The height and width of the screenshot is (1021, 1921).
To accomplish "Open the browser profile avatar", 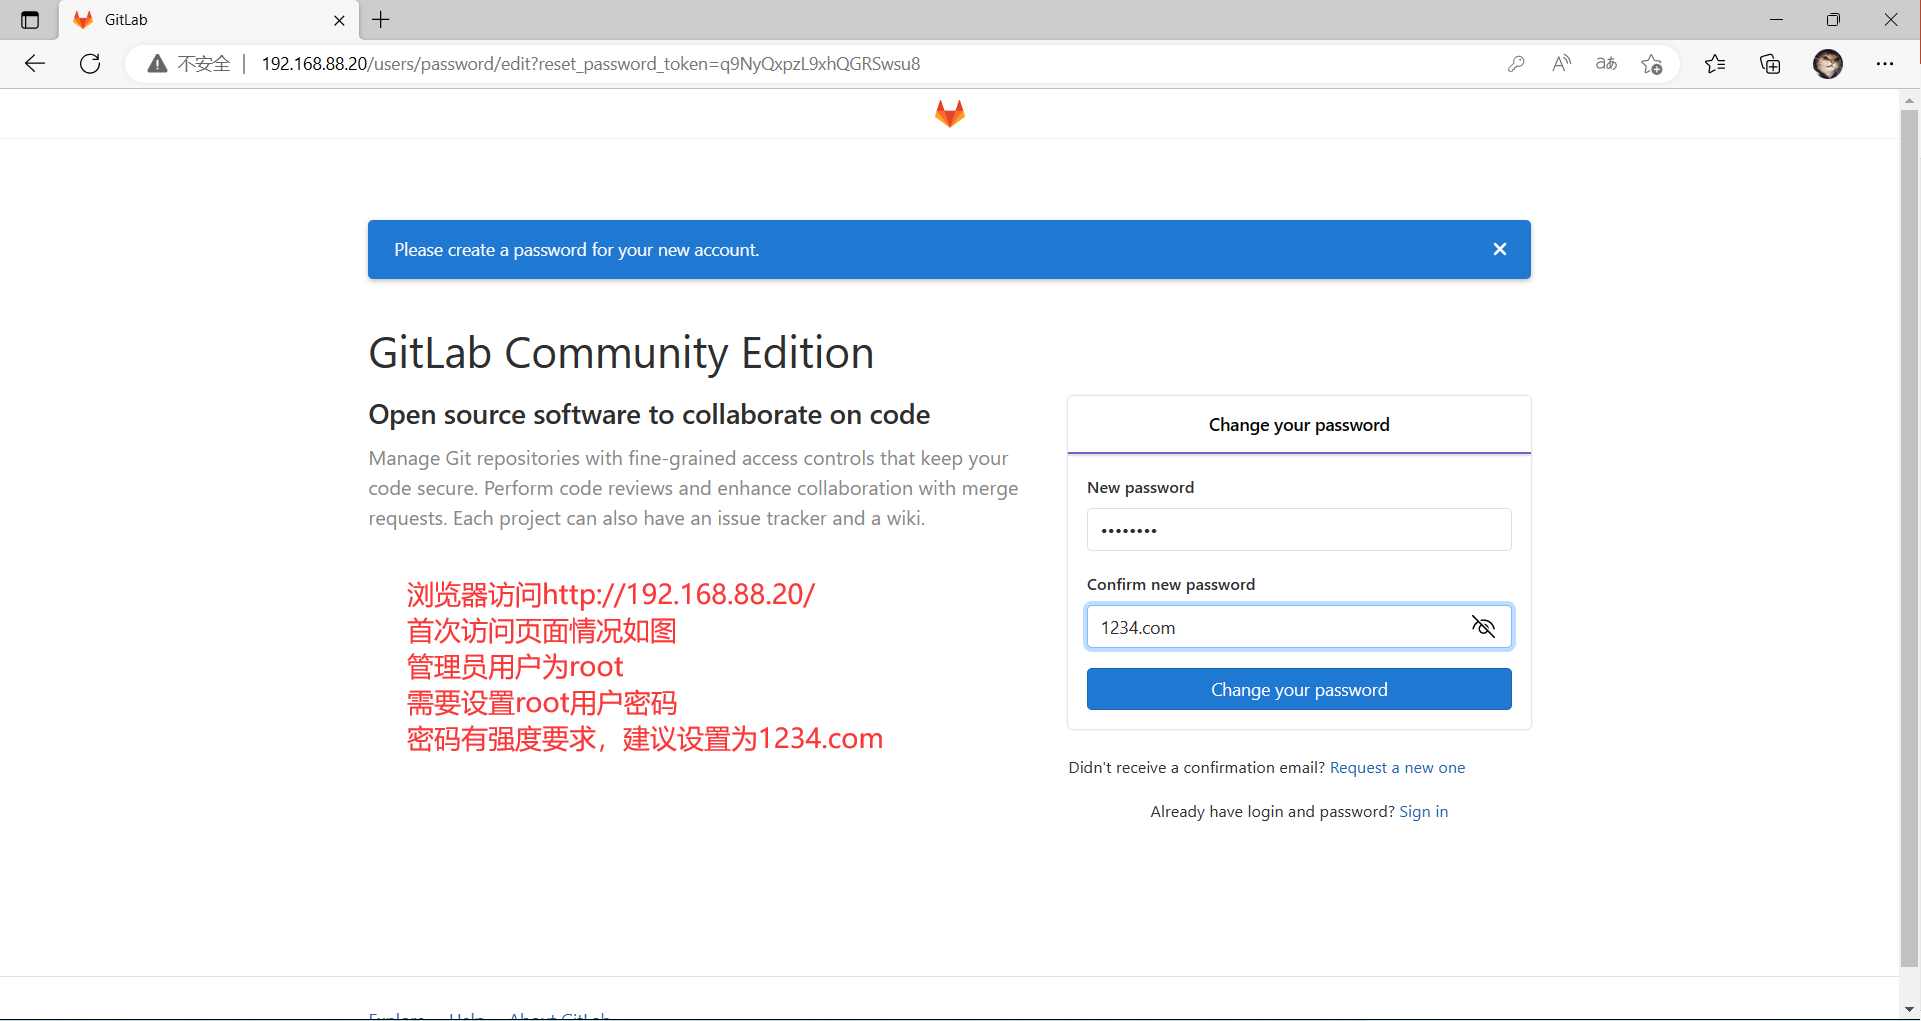I will 1827,64.
